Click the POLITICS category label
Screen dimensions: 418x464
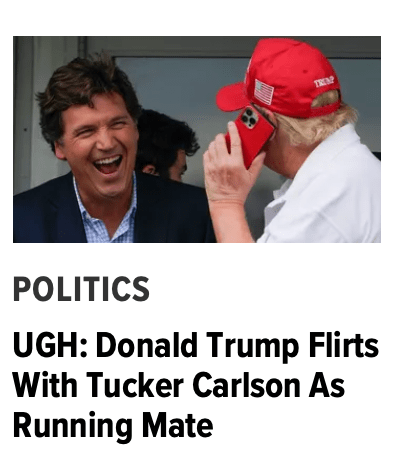click(81, 289)
